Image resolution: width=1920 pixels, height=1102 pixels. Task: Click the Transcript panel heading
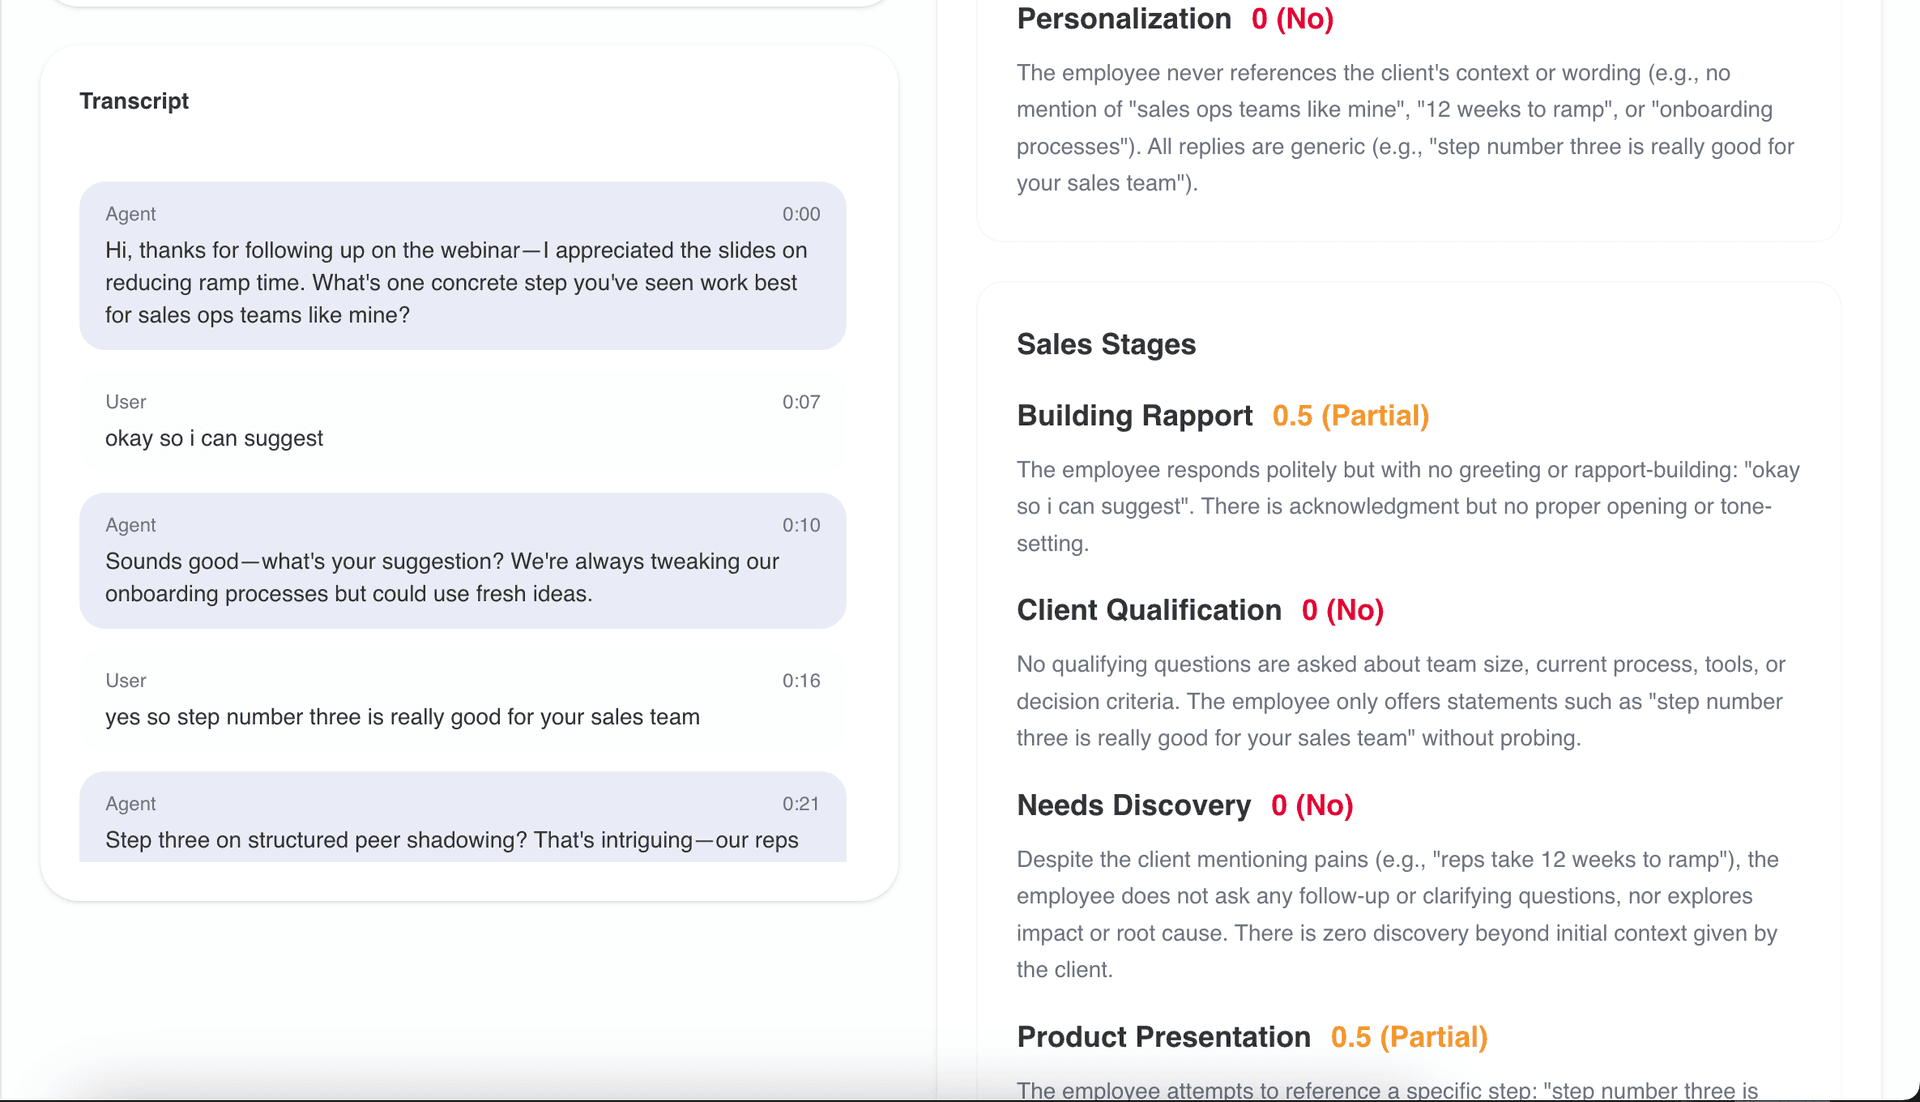134,101
